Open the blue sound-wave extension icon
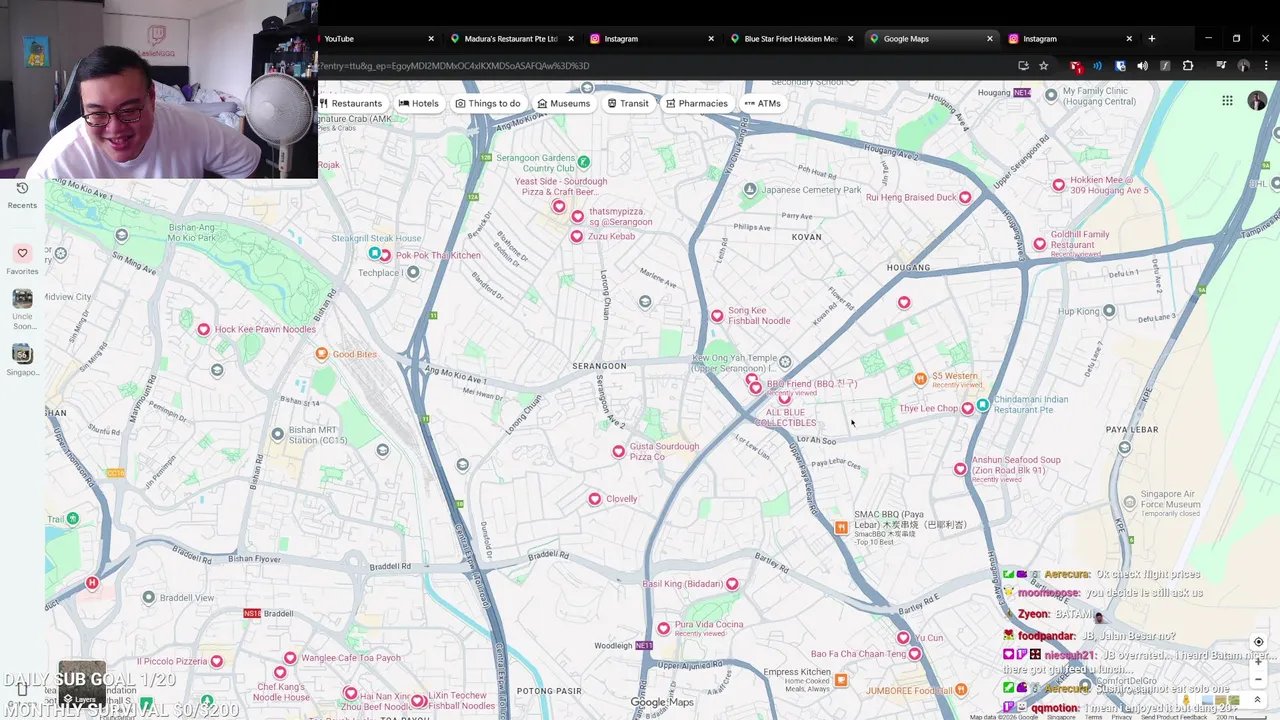The image size is (1280, 720). pos(1098,66)
